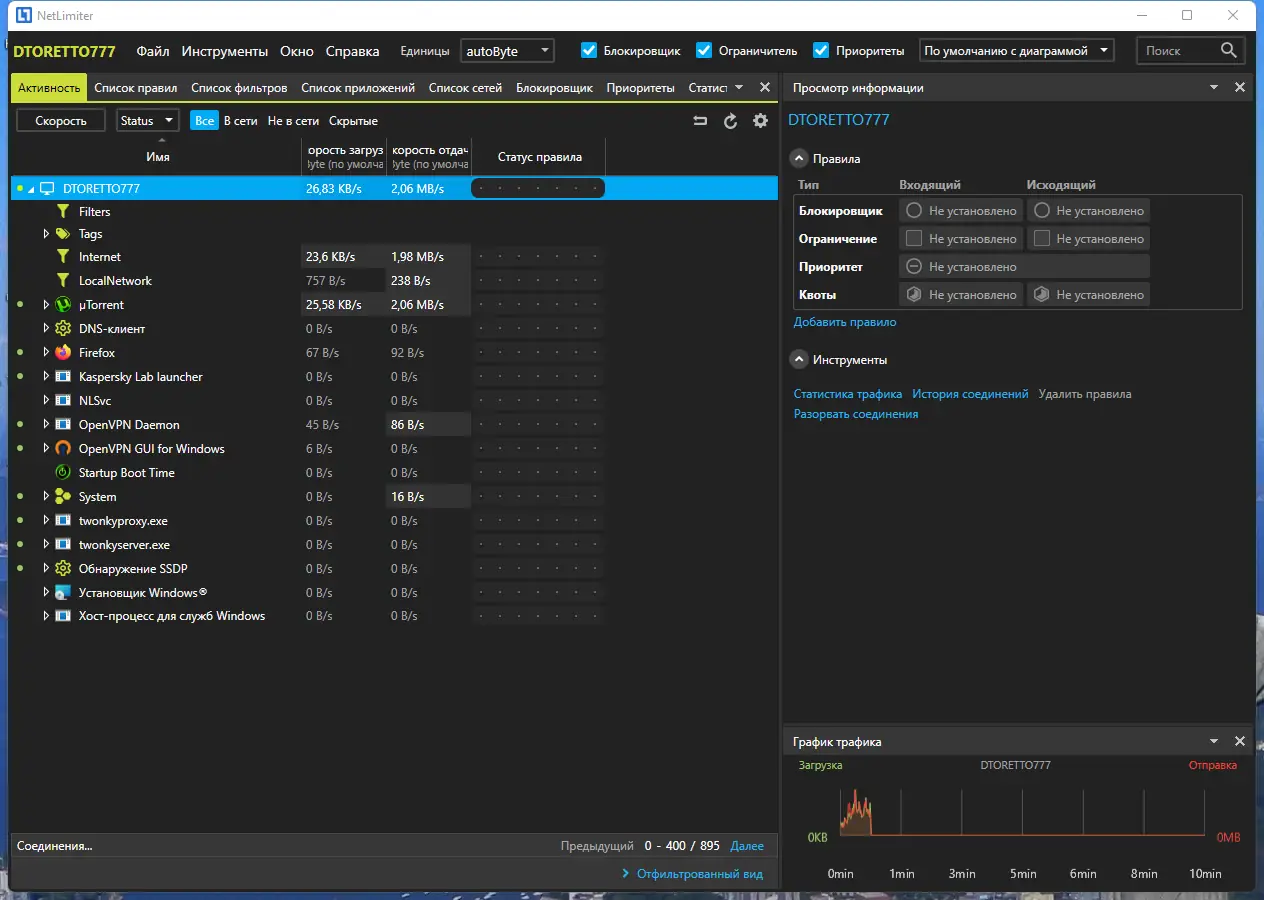Expand the Tags tree node

46,234
